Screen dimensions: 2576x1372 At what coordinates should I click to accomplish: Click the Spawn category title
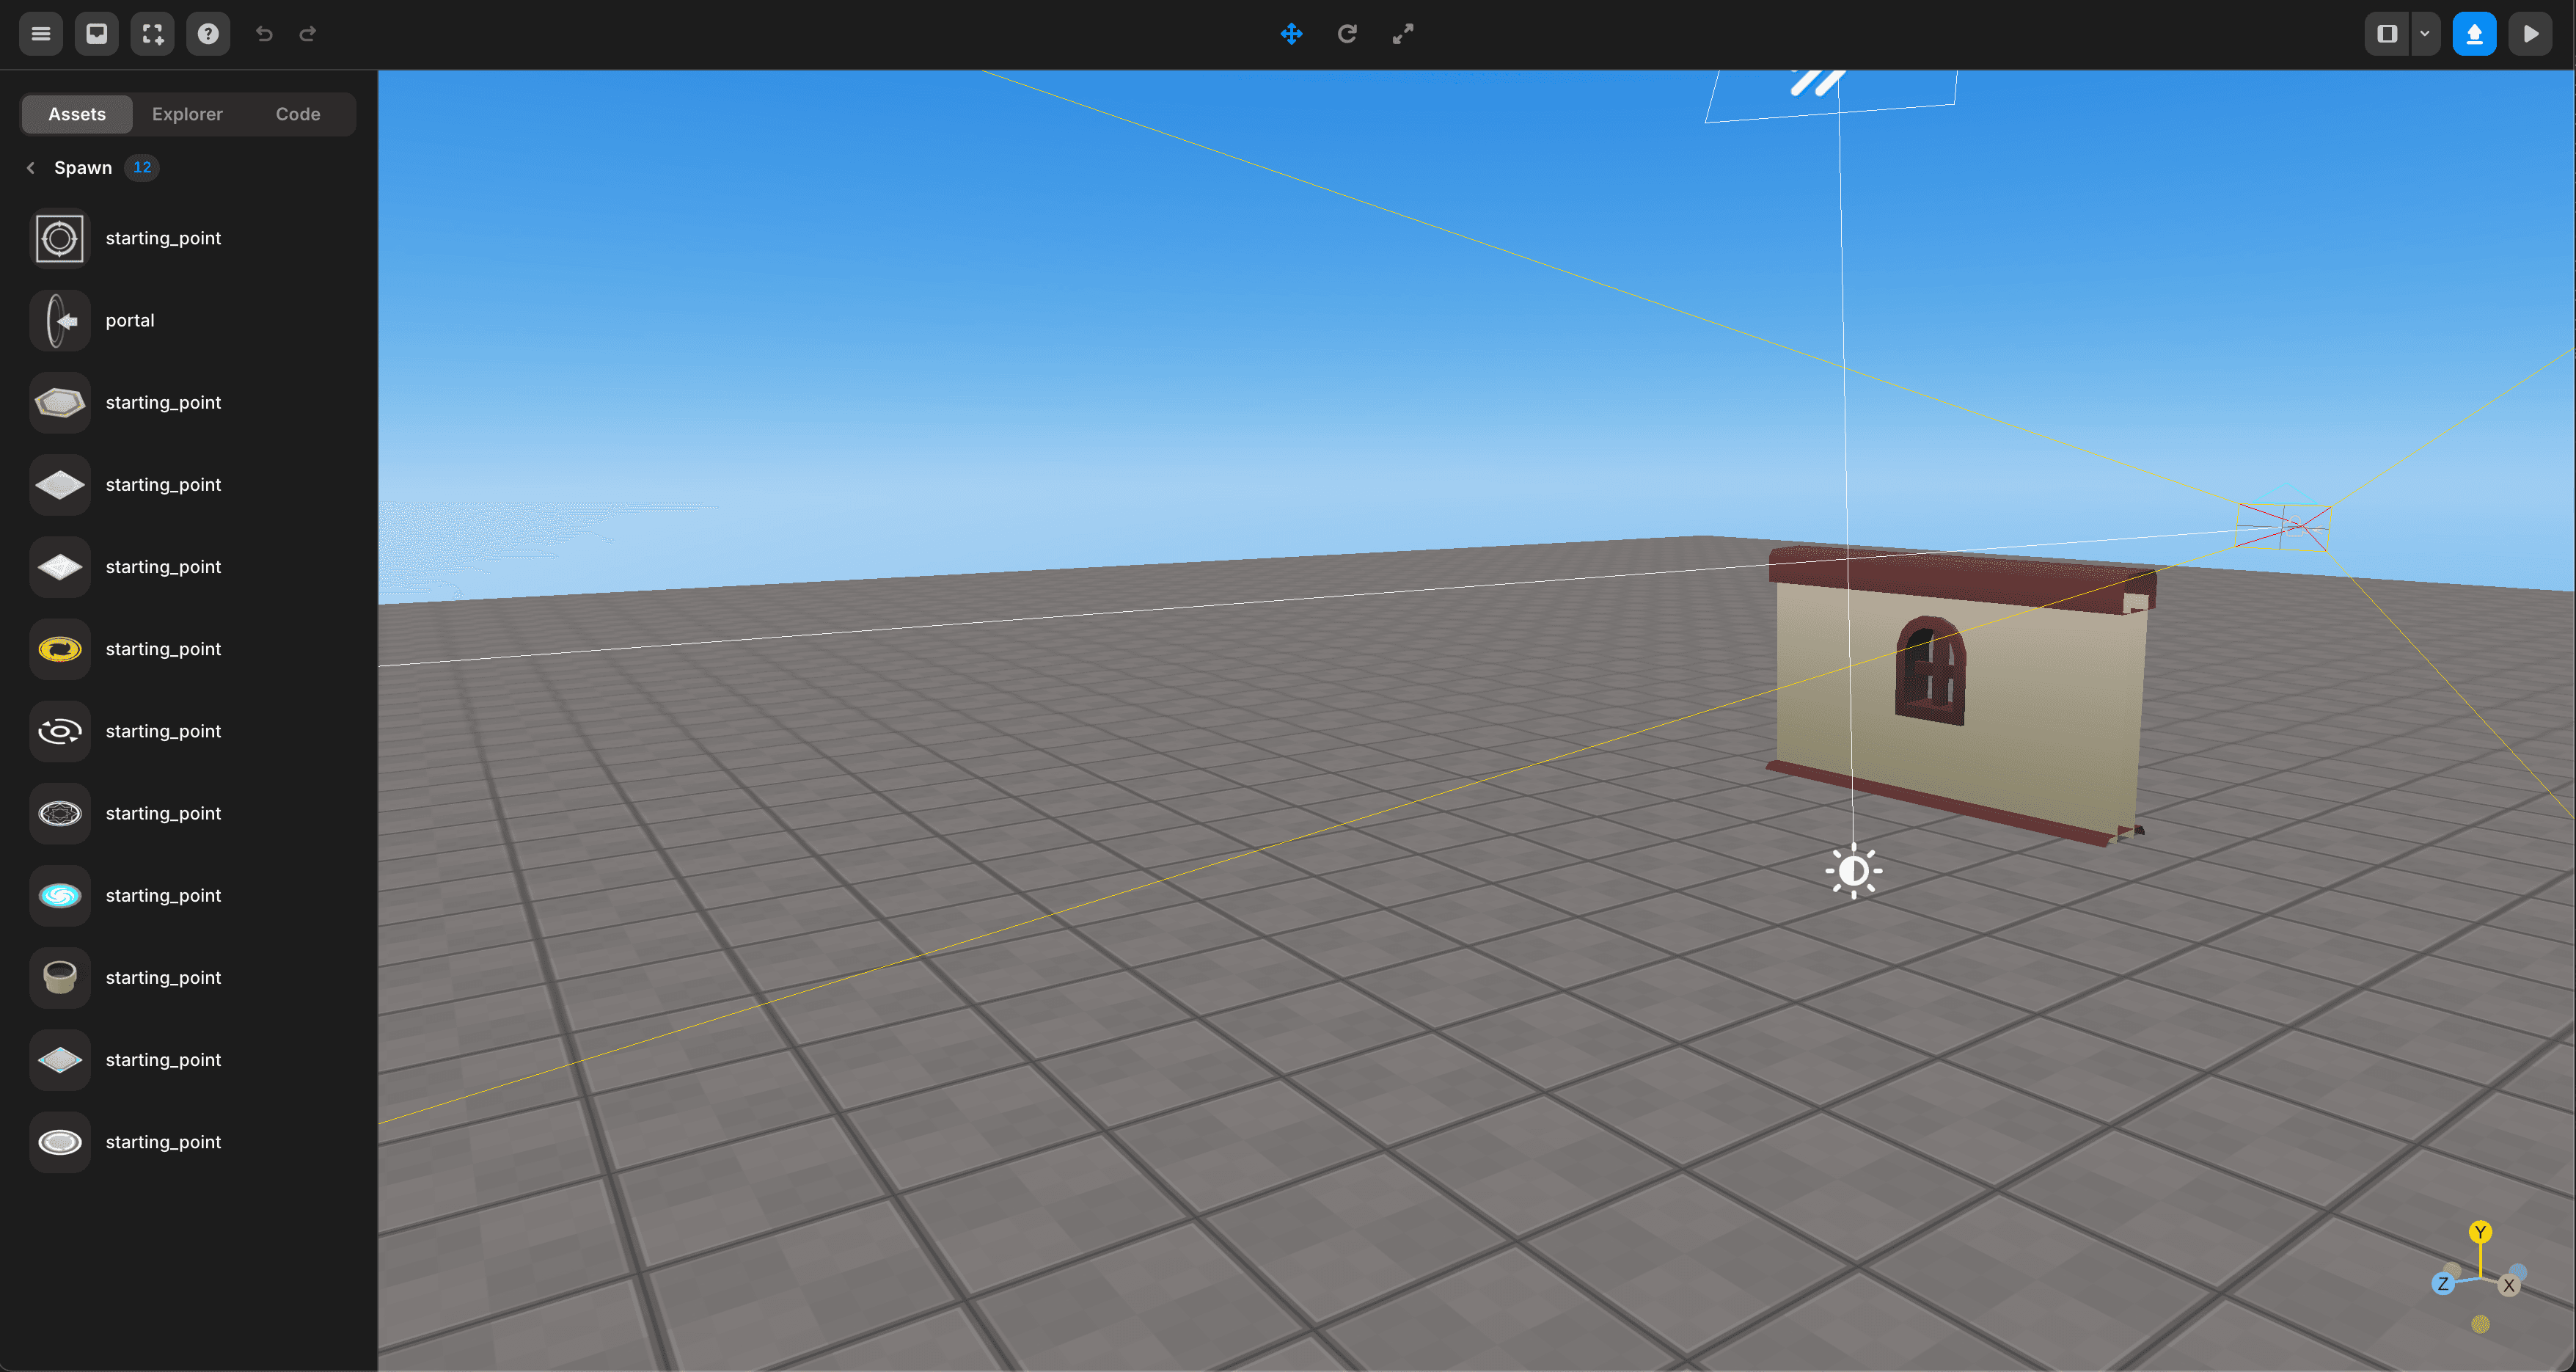(x=83, y=168)
